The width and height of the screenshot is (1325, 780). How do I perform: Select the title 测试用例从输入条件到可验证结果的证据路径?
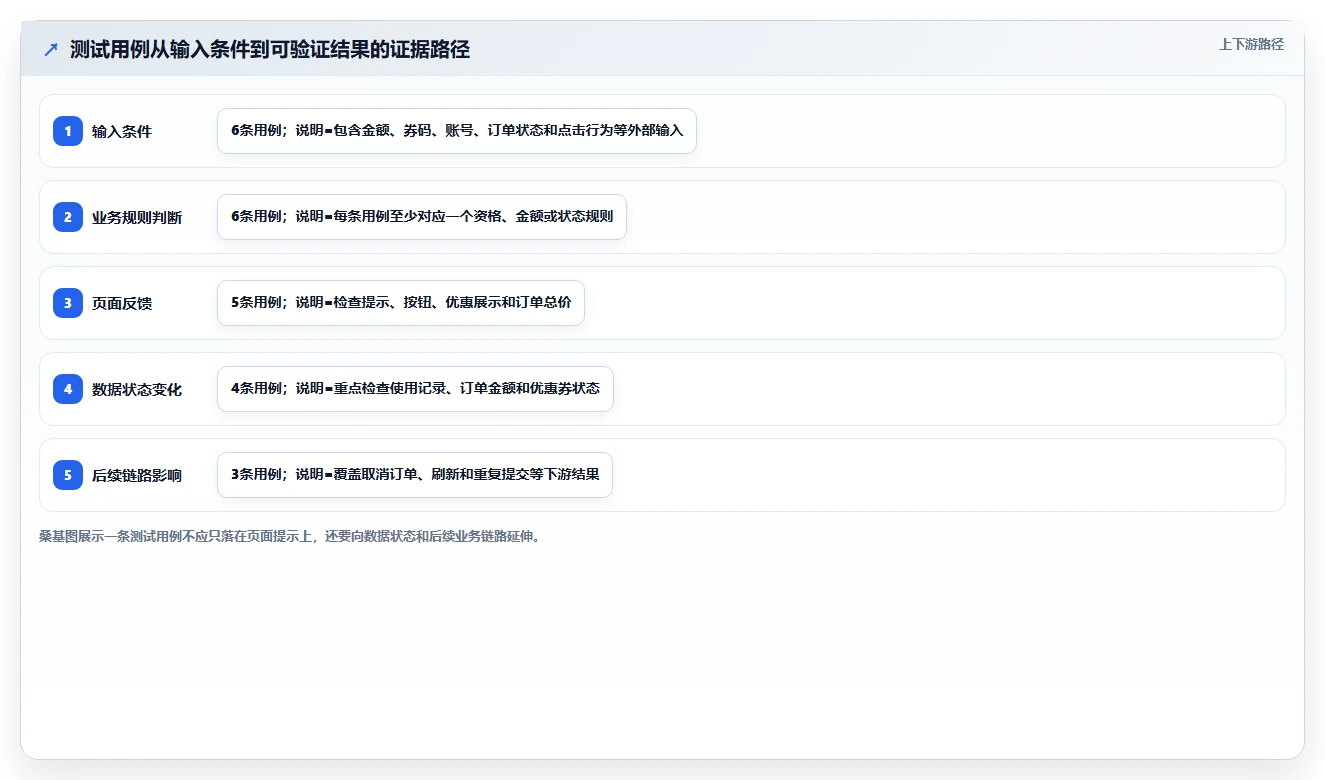tap(270, 50)
